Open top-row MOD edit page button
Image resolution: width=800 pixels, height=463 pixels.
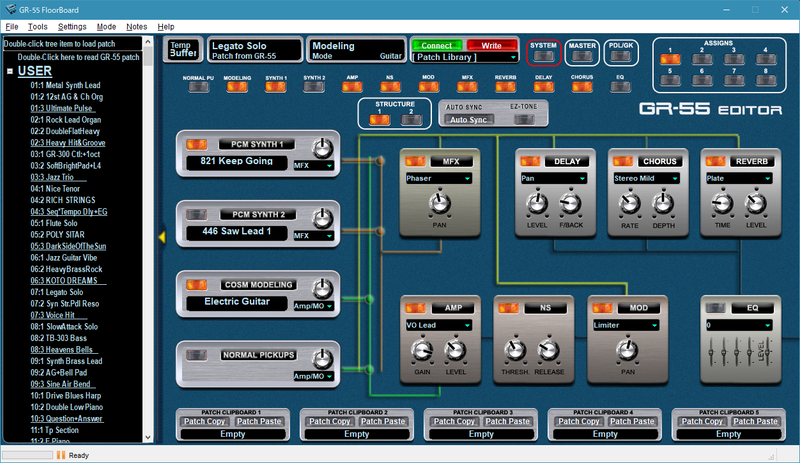click(429, 87)
